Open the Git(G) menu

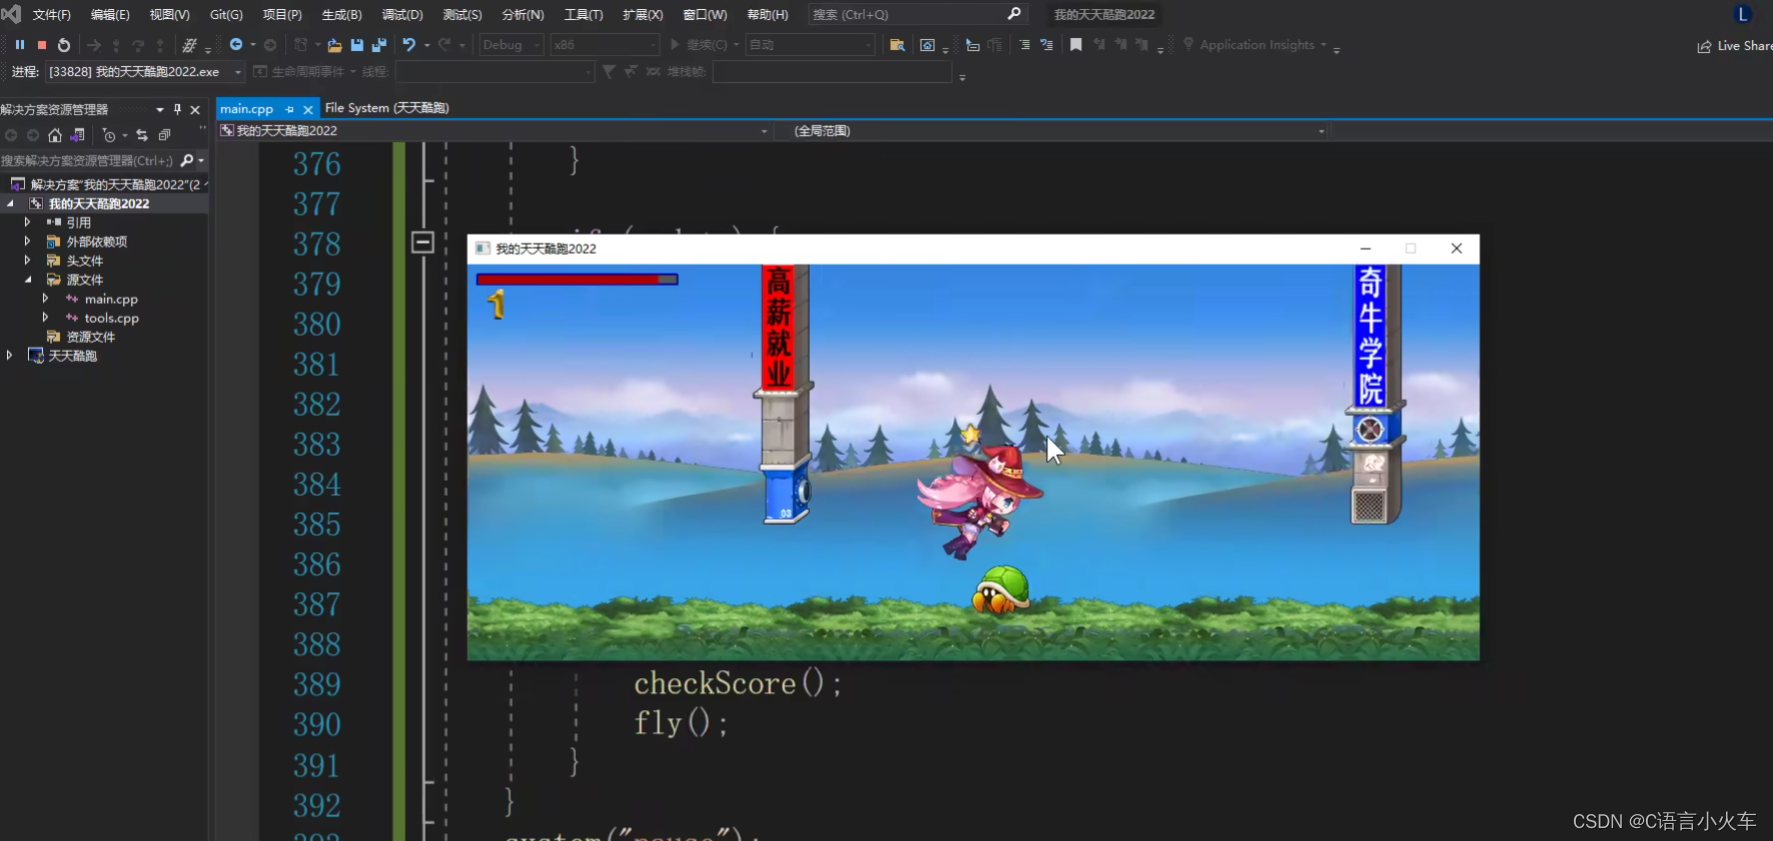coord(226,15)
